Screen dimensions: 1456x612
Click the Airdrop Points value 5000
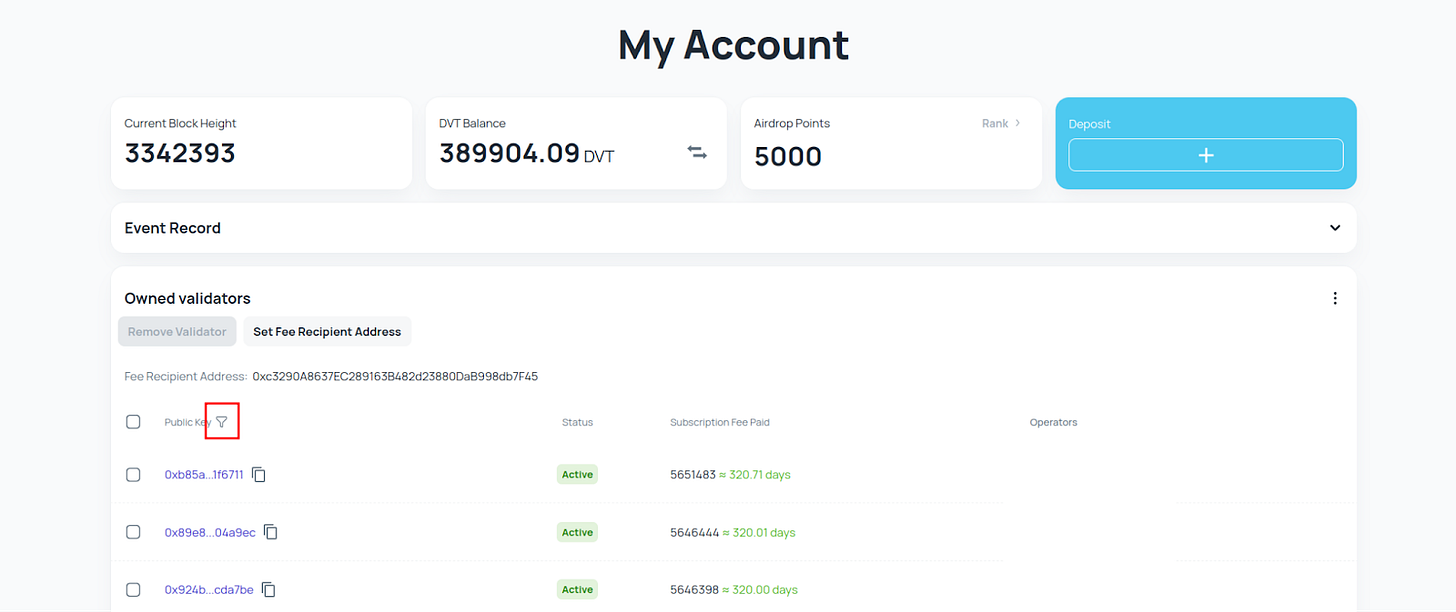pyautogui.click(x=788, y=156)
